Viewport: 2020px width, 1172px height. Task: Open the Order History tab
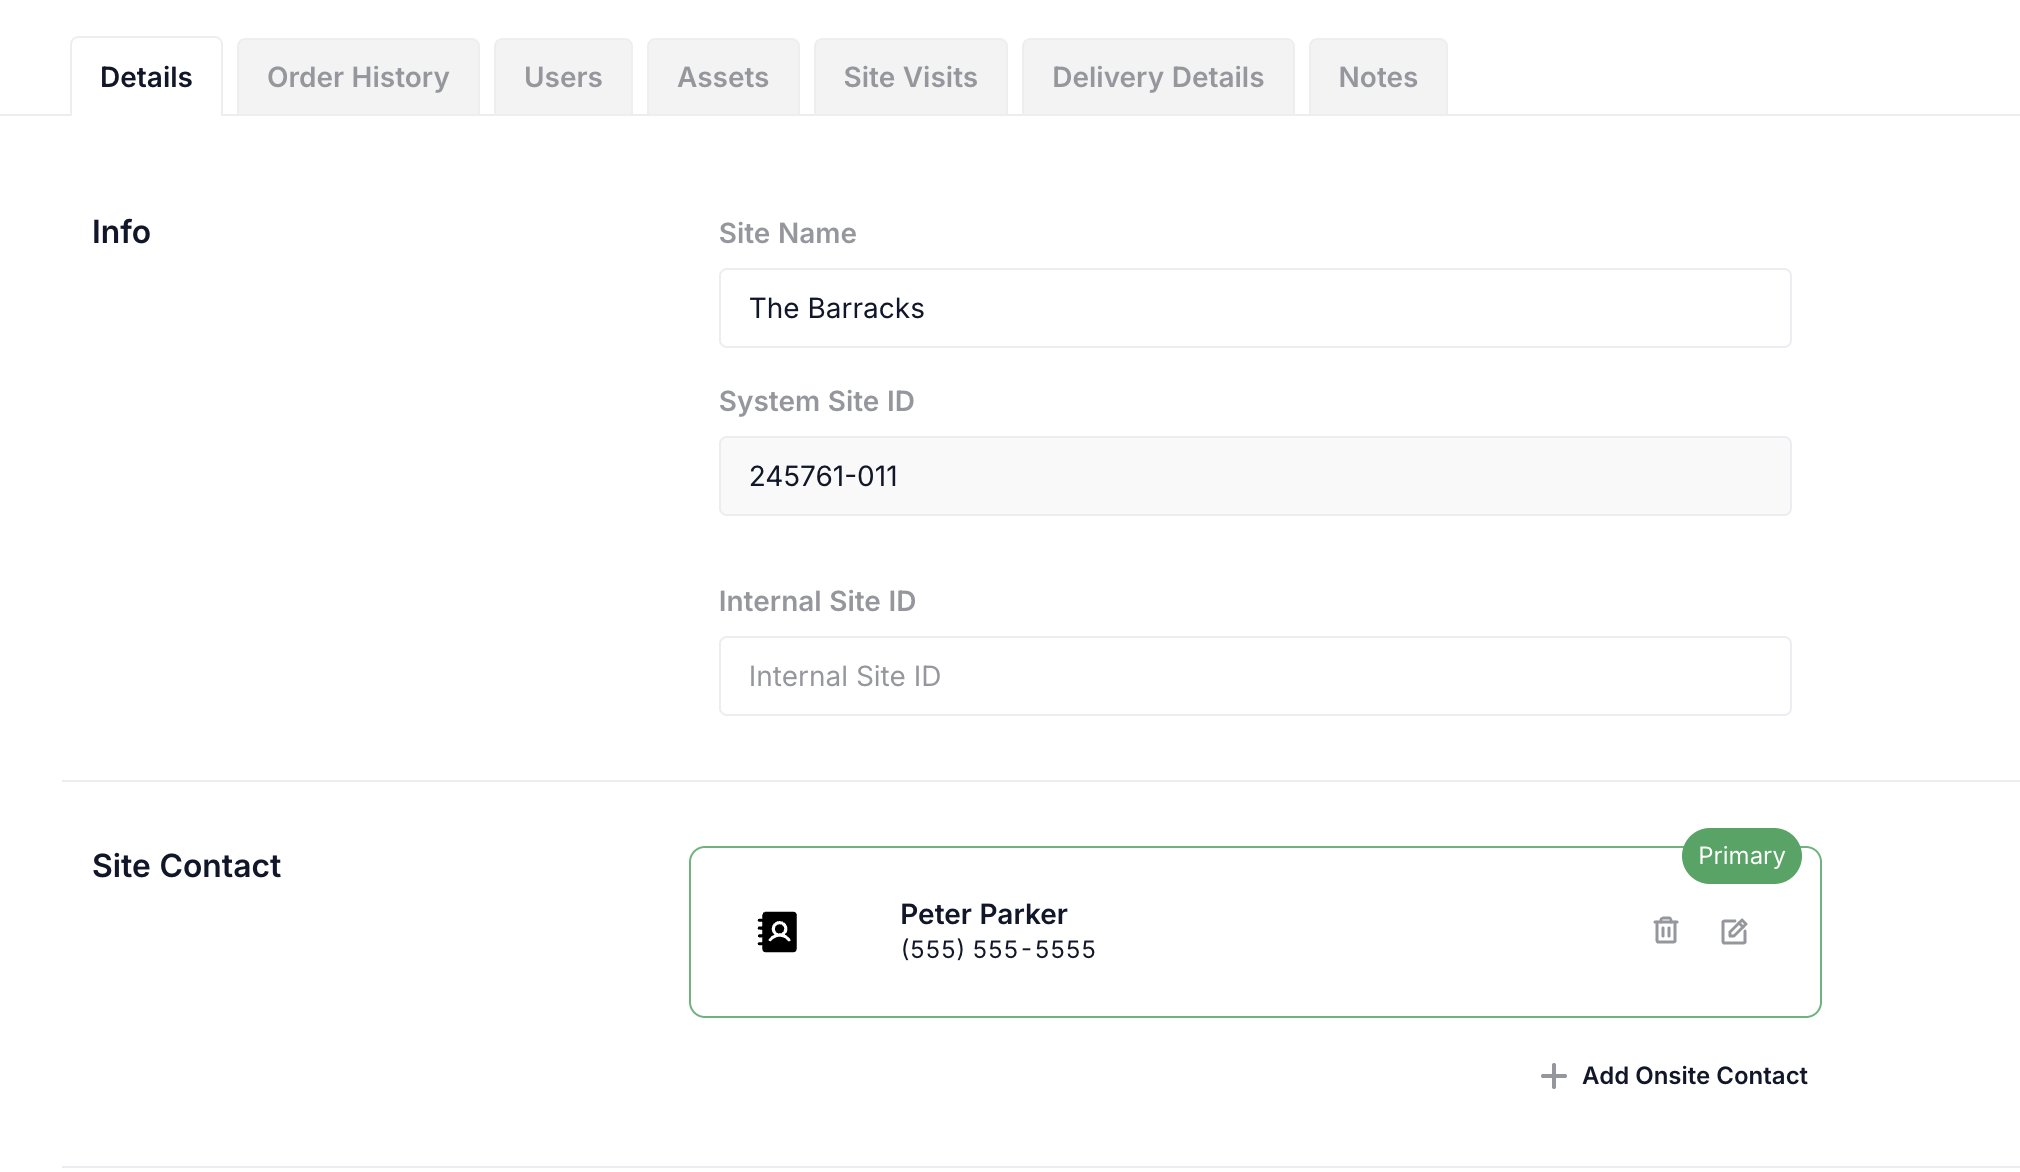[358, 77]
